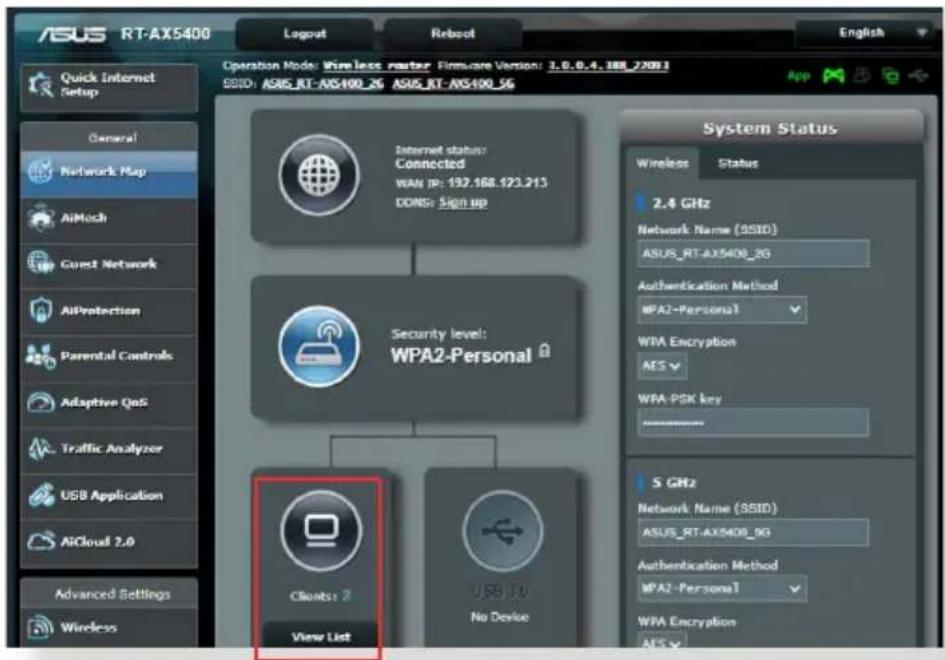
Task: Click the firmware version link
Action: [609, 65]
